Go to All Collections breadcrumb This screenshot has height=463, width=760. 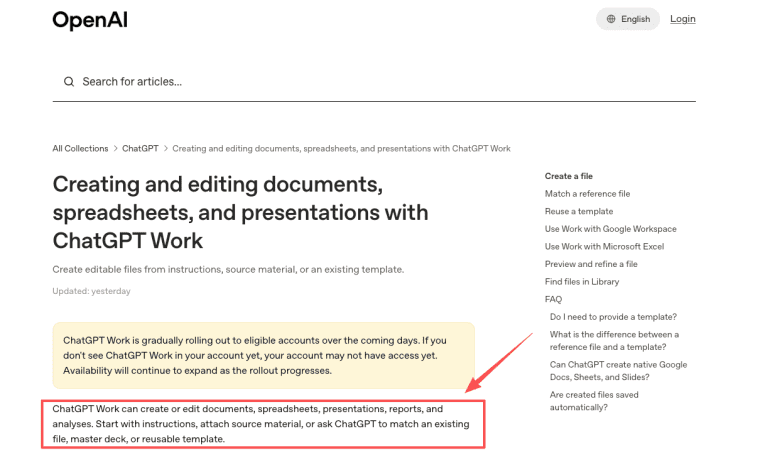coord(80,148)
